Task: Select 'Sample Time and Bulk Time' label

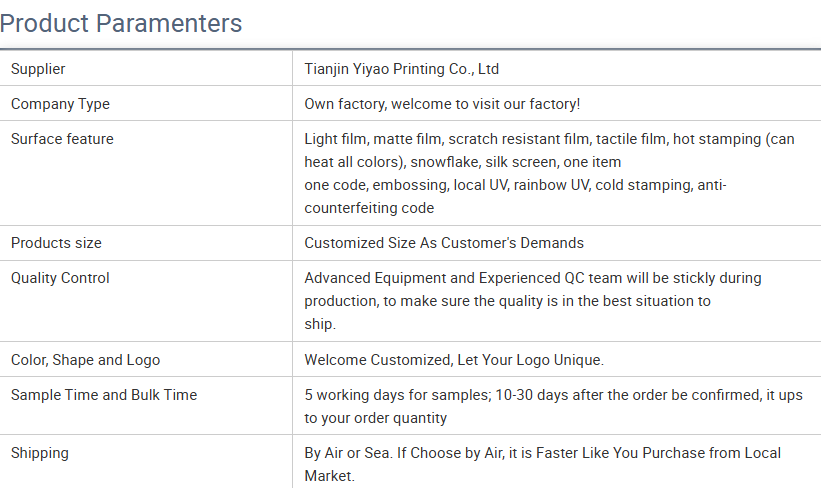Action: (x=104, y=395)
